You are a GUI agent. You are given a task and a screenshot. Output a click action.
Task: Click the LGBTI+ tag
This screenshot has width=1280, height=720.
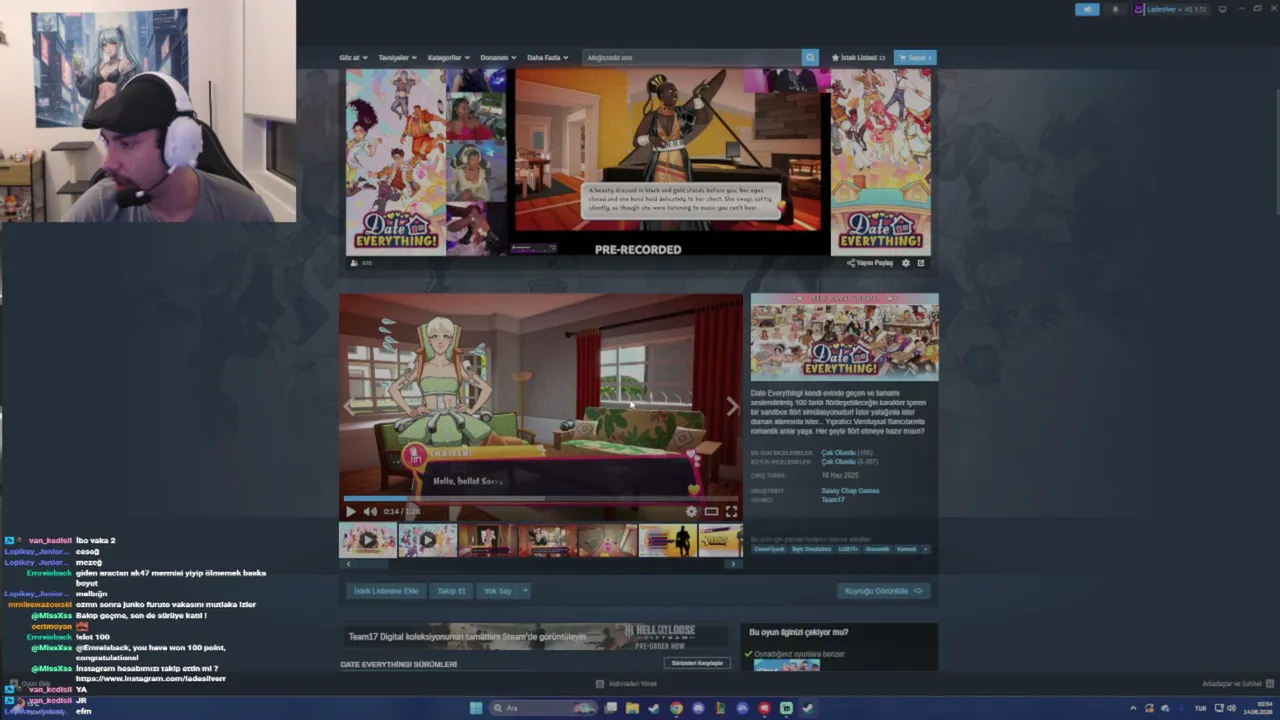(848, 549)
